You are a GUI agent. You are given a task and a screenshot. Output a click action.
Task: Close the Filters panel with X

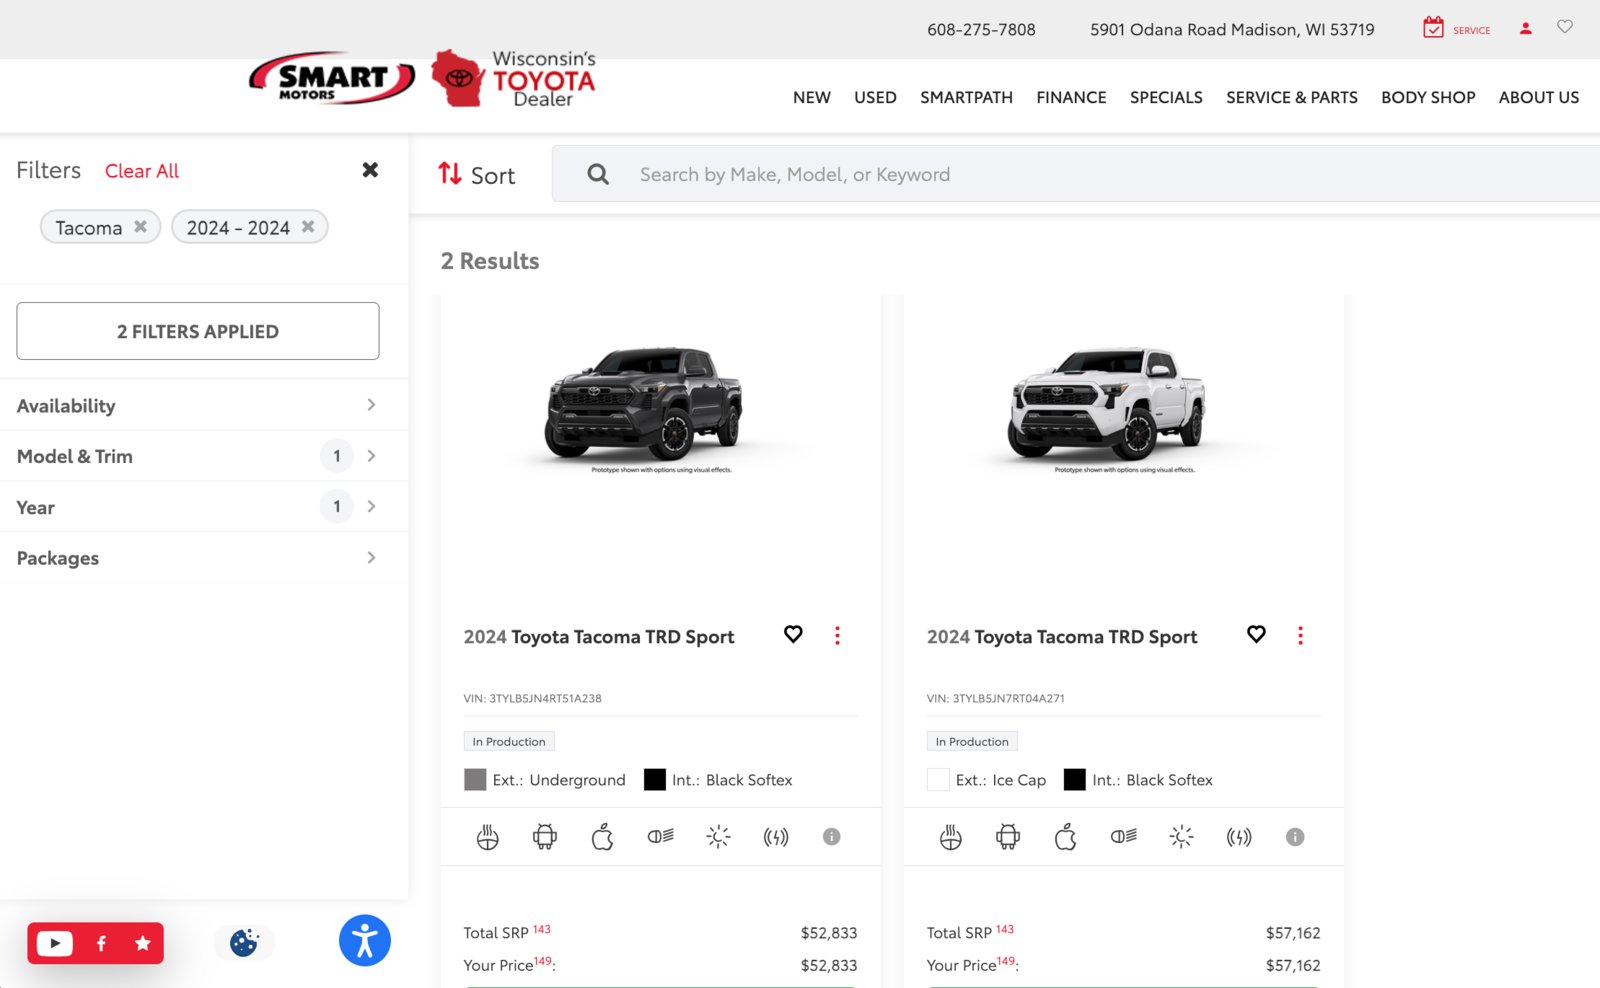coord(370,170)
